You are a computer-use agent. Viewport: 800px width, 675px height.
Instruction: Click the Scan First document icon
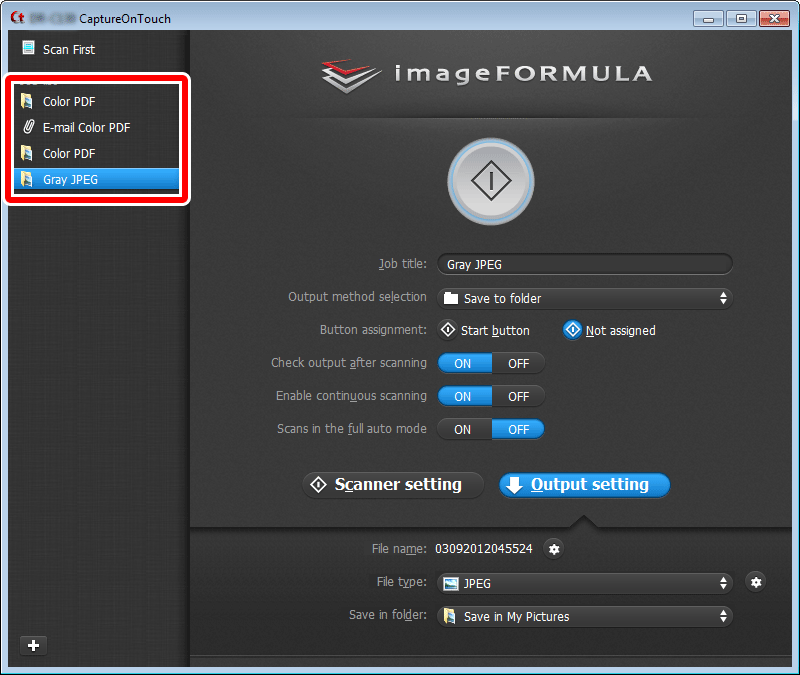pos(28,48)
